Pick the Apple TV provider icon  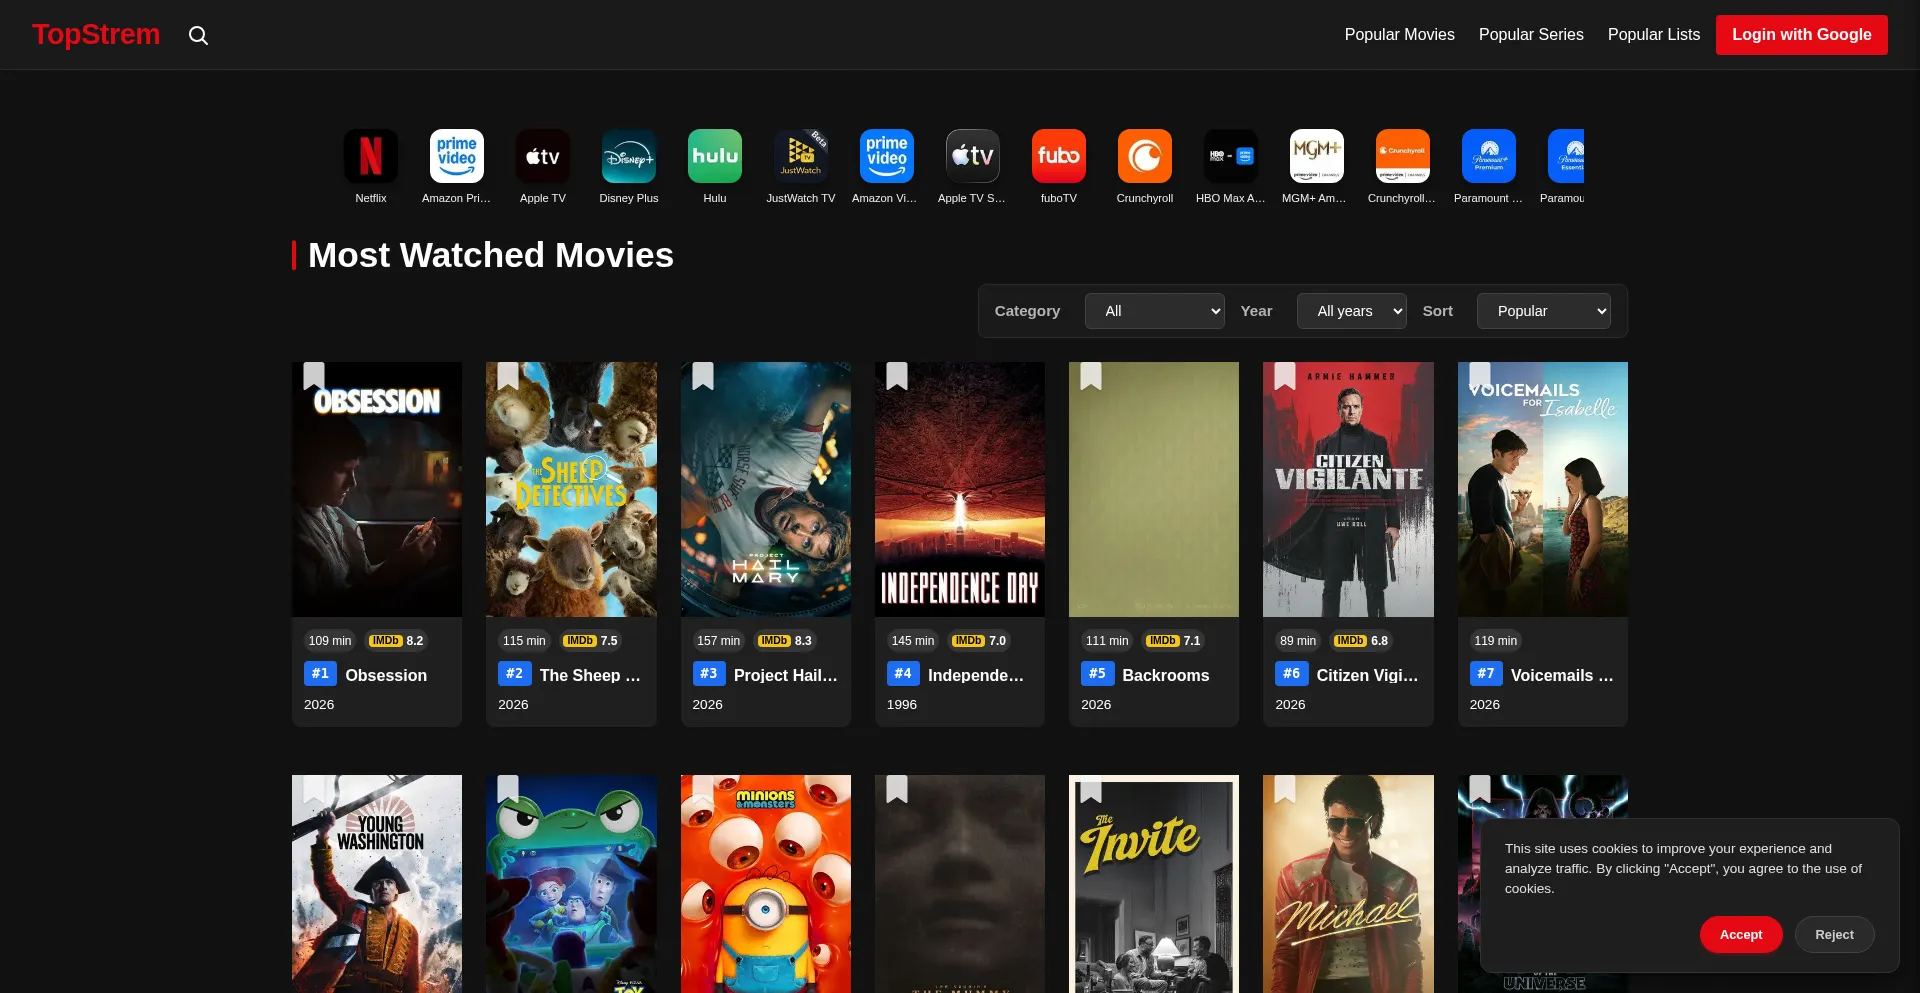point(543,156)
